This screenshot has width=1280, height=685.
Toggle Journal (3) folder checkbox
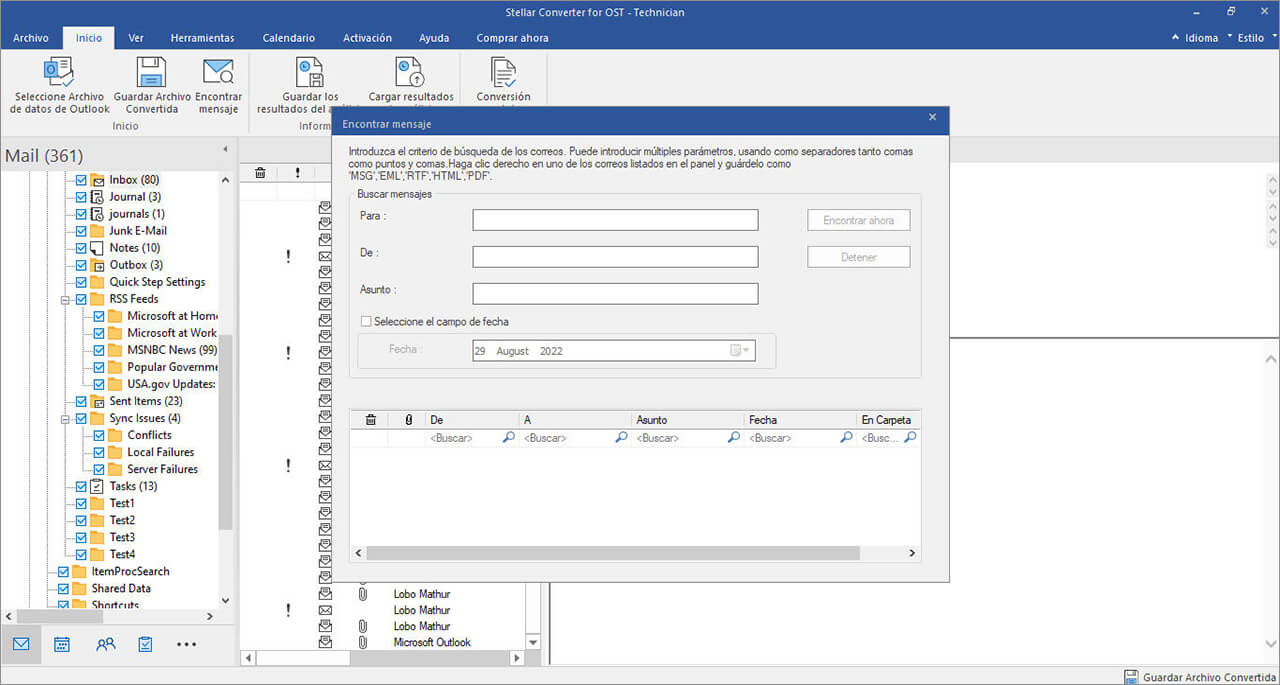tap(82, 197)
